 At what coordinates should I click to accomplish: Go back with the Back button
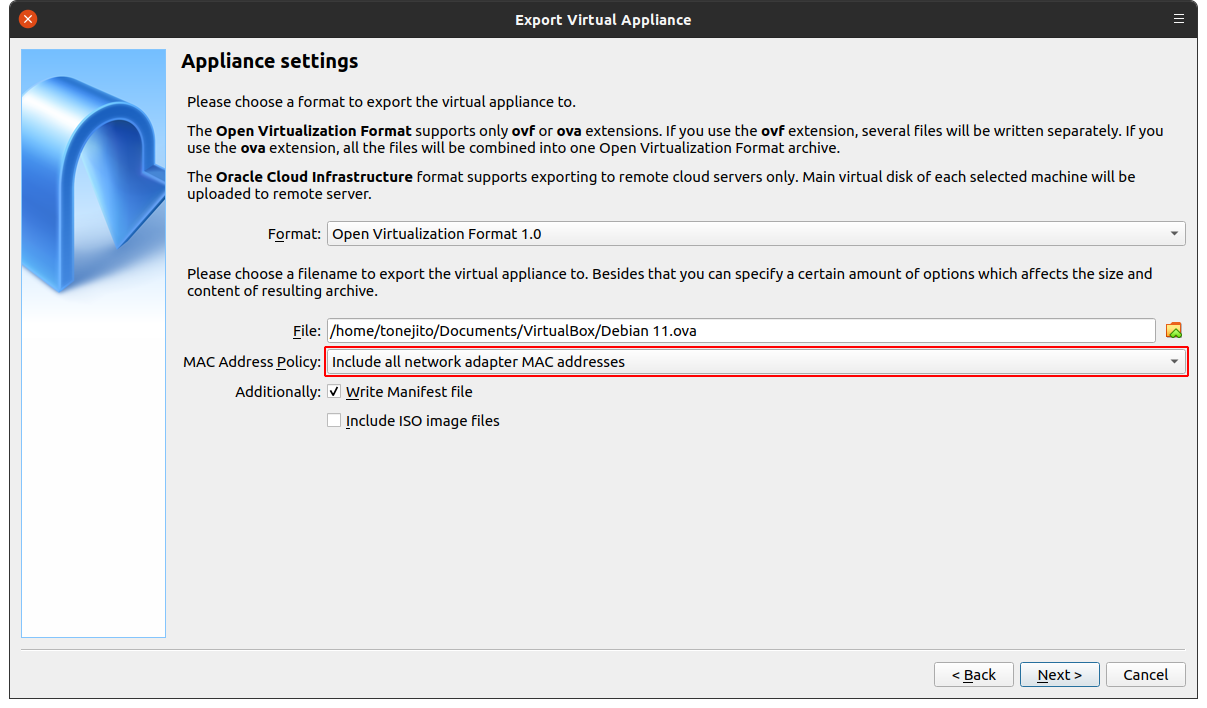tap(973, 675)
